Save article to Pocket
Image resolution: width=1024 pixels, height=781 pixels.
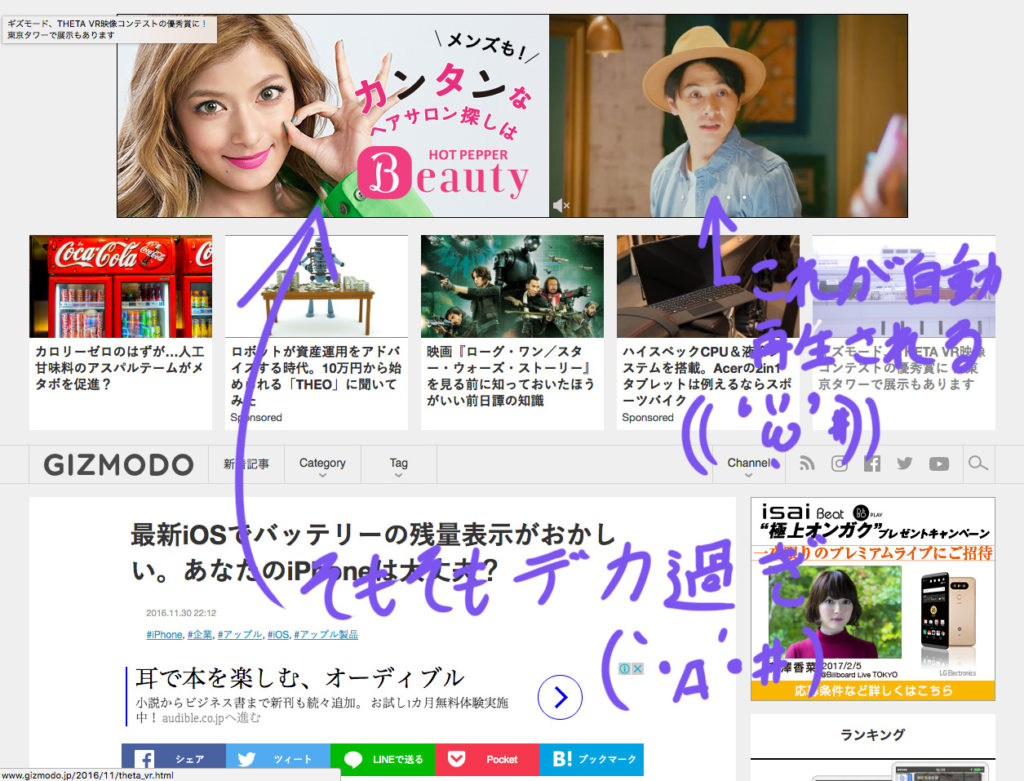click(x=487, y=759)
